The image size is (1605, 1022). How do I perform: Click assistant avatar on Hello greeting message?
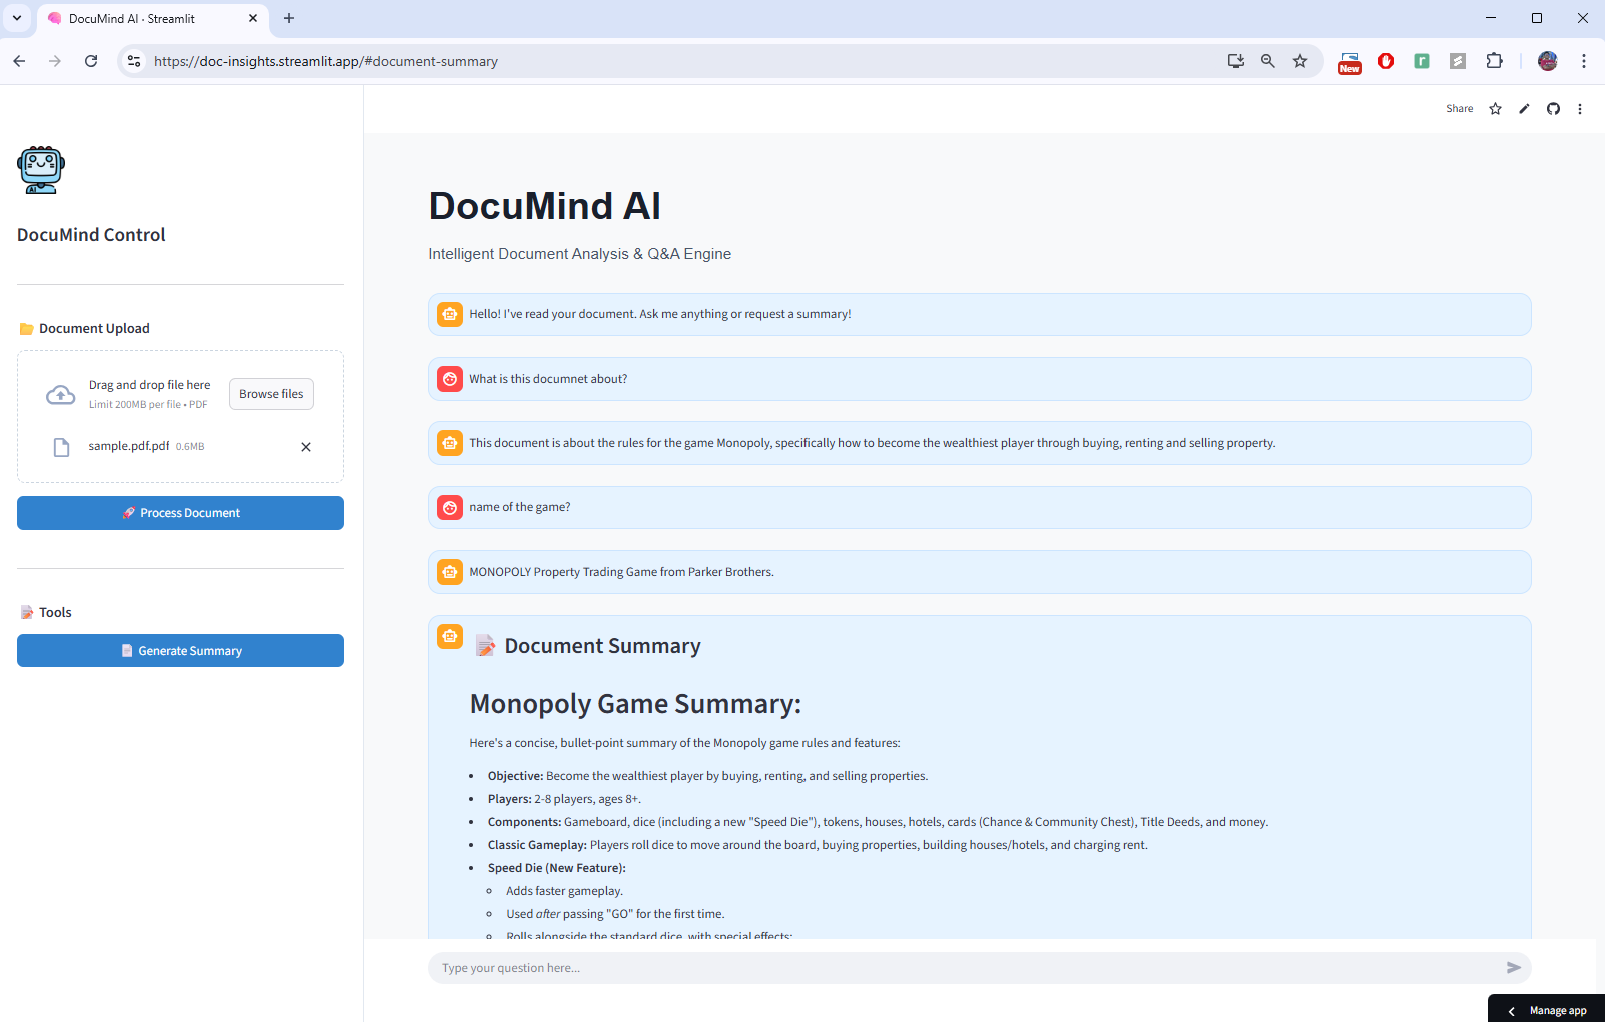click(450, 314)
